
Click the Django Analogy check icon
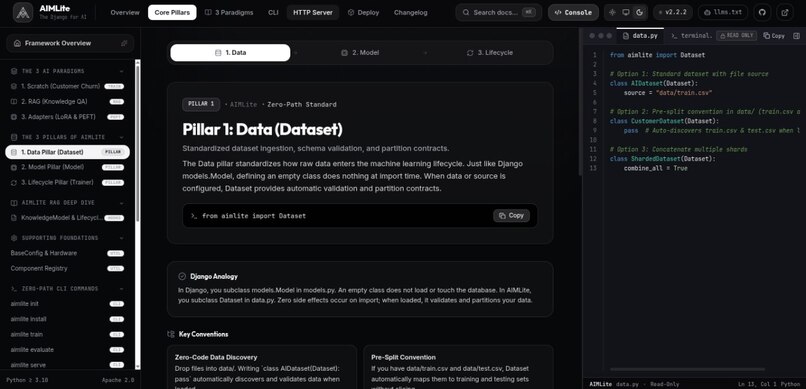(x=182, y=276)
